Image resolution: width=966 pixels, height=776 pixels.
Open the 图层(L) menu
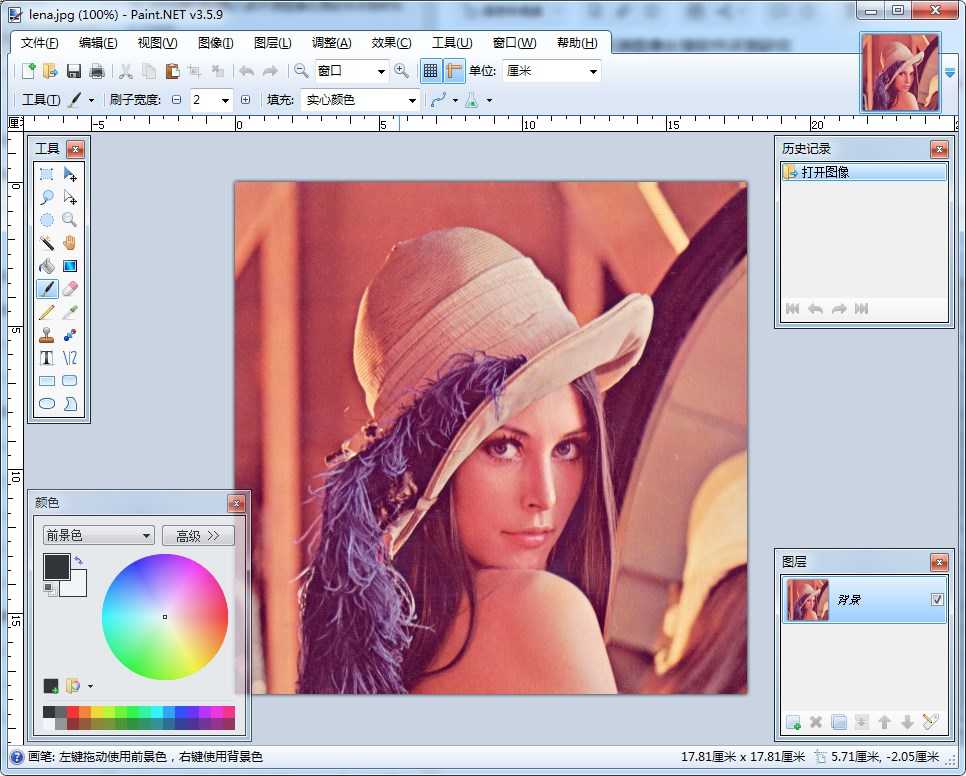(x=272, y=42)
